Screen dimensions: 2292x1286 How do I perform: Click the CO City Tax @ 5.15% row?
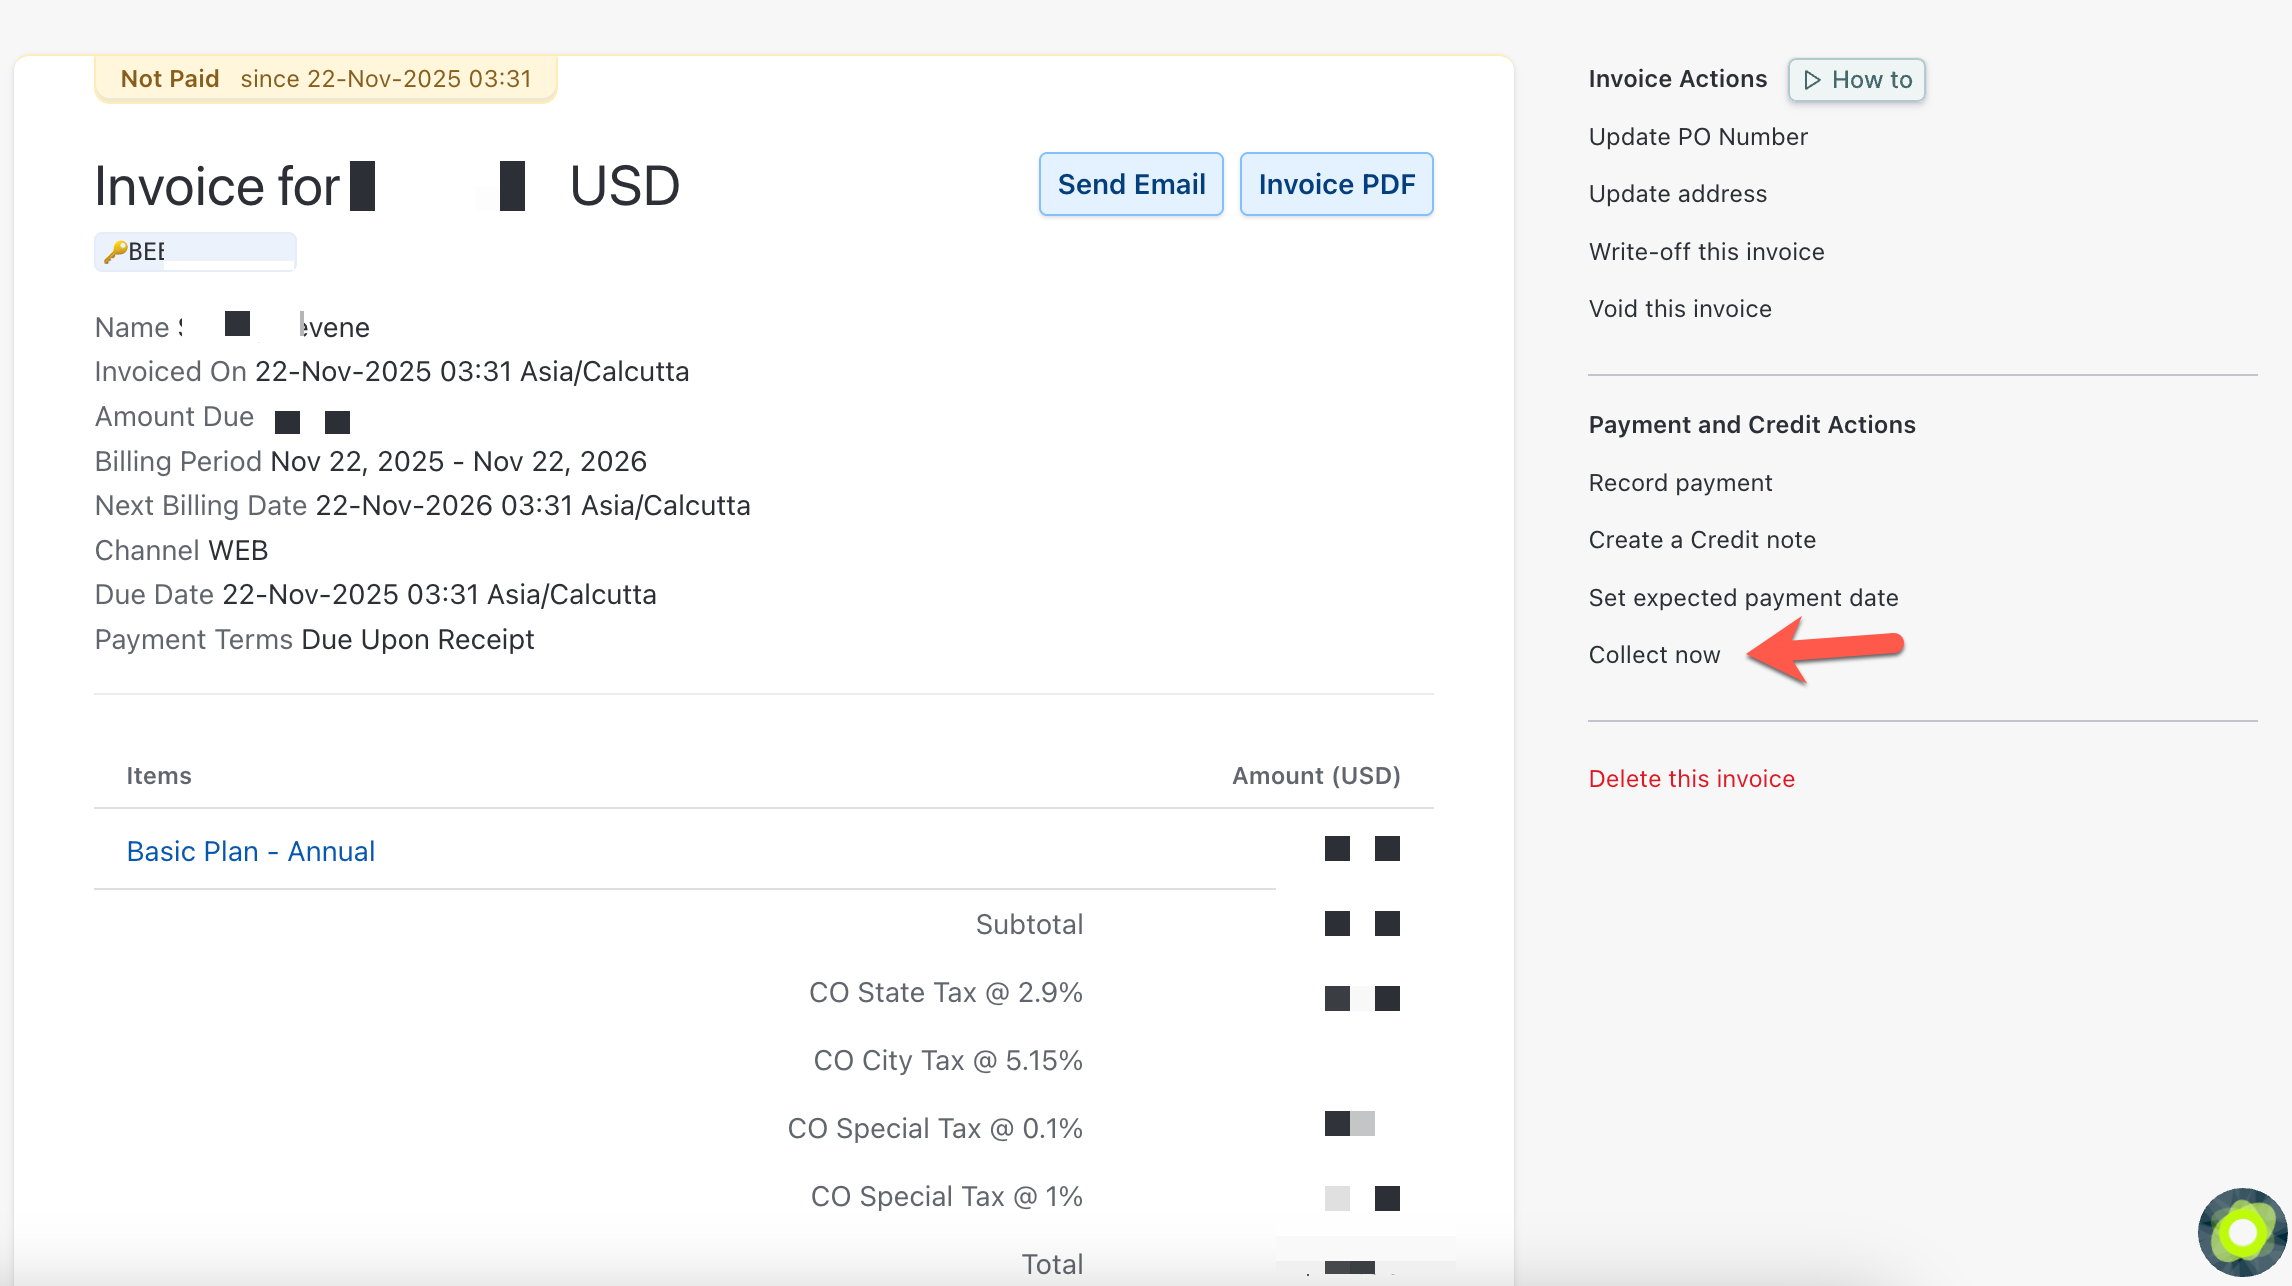pos(948,1061)
